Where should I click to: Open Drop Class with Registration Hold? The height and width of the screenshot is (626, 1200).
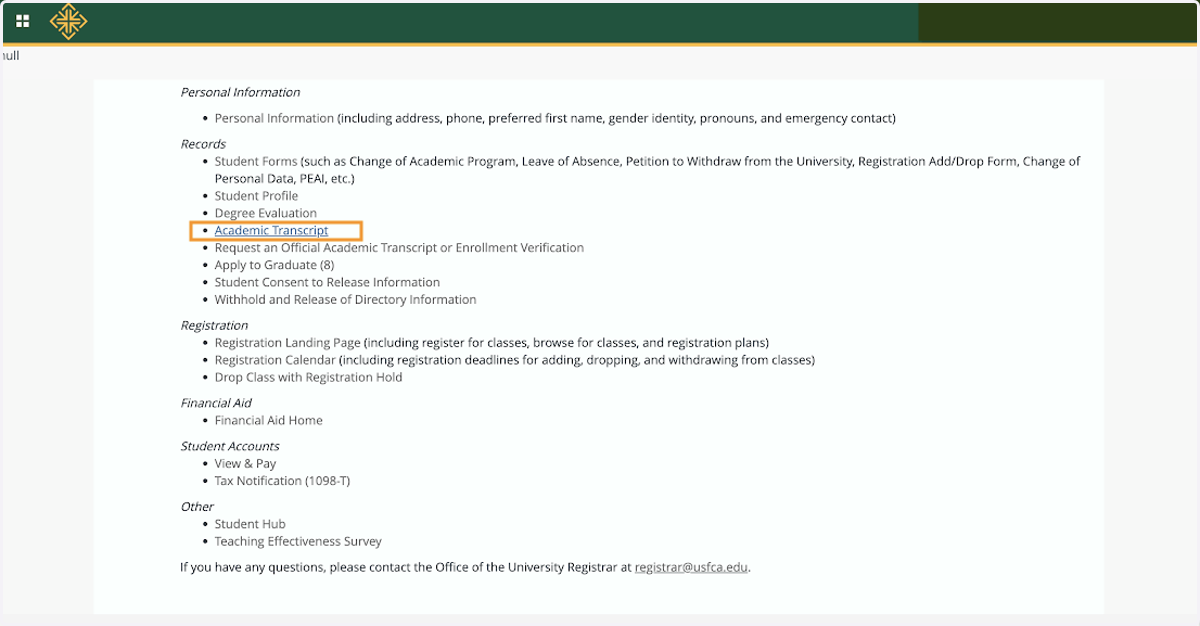[x=308, y=378]
